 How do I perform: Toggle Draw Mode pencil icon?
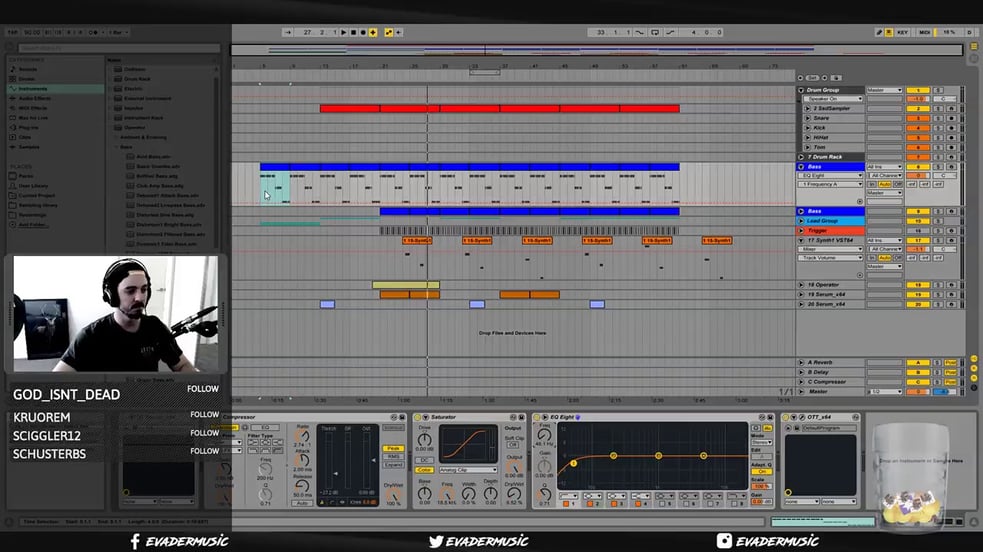[880, 32]
